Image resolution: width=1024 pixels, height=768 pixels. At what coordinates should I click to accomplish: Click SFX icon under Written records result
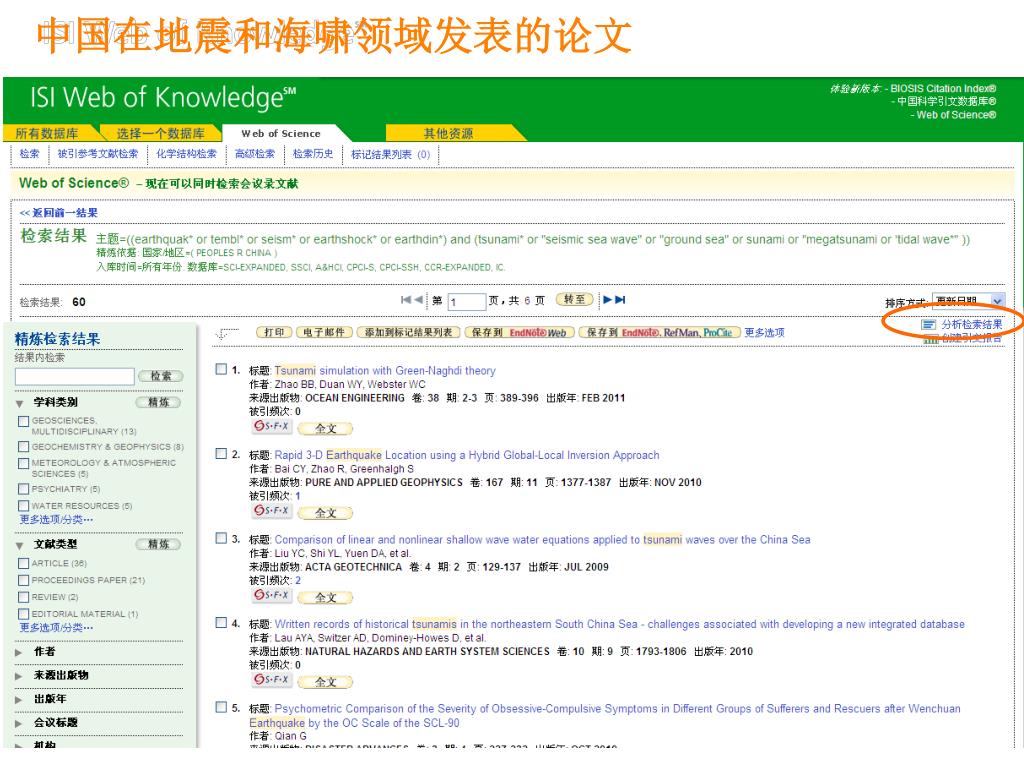coord(272,680)
